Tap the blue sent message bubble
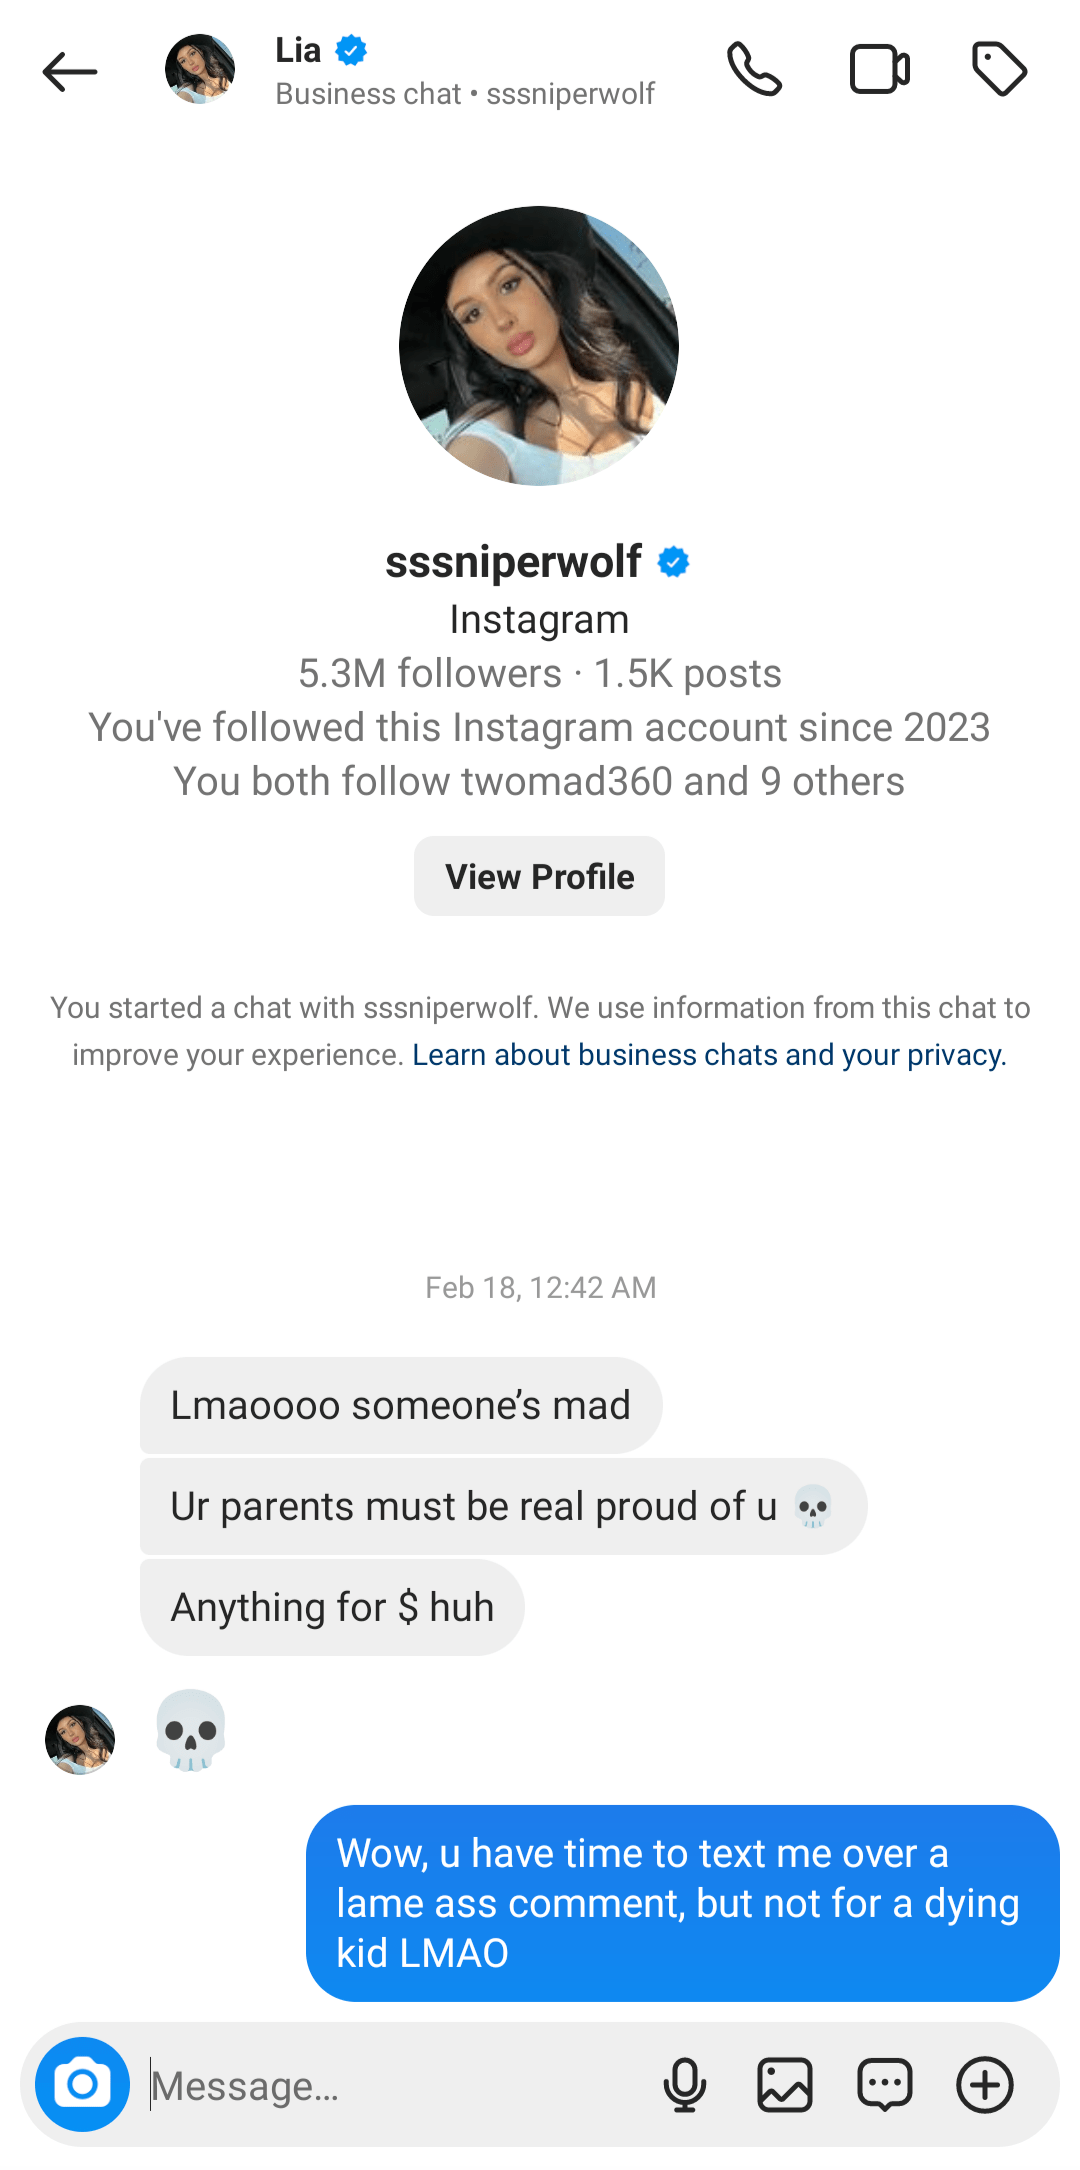This screenshot has width=1080, height=2170. coord(682,1903)
